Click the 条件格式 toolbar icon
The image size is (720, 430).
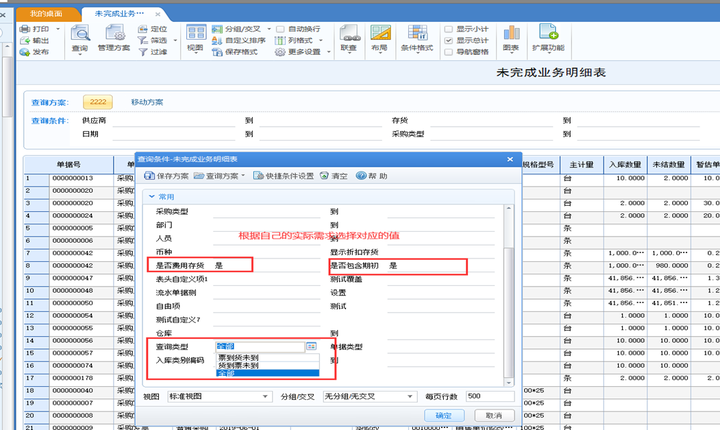point(417,34)
